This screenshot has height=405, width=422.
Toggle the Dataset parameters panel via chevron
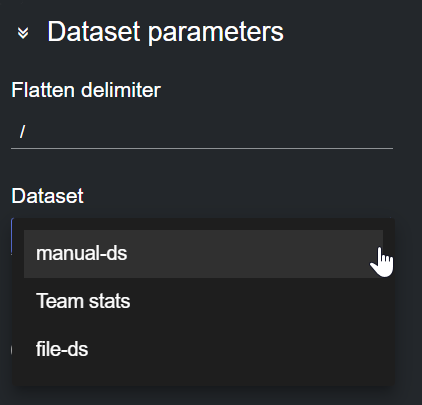pyautogui.click(x=23, y=33)
